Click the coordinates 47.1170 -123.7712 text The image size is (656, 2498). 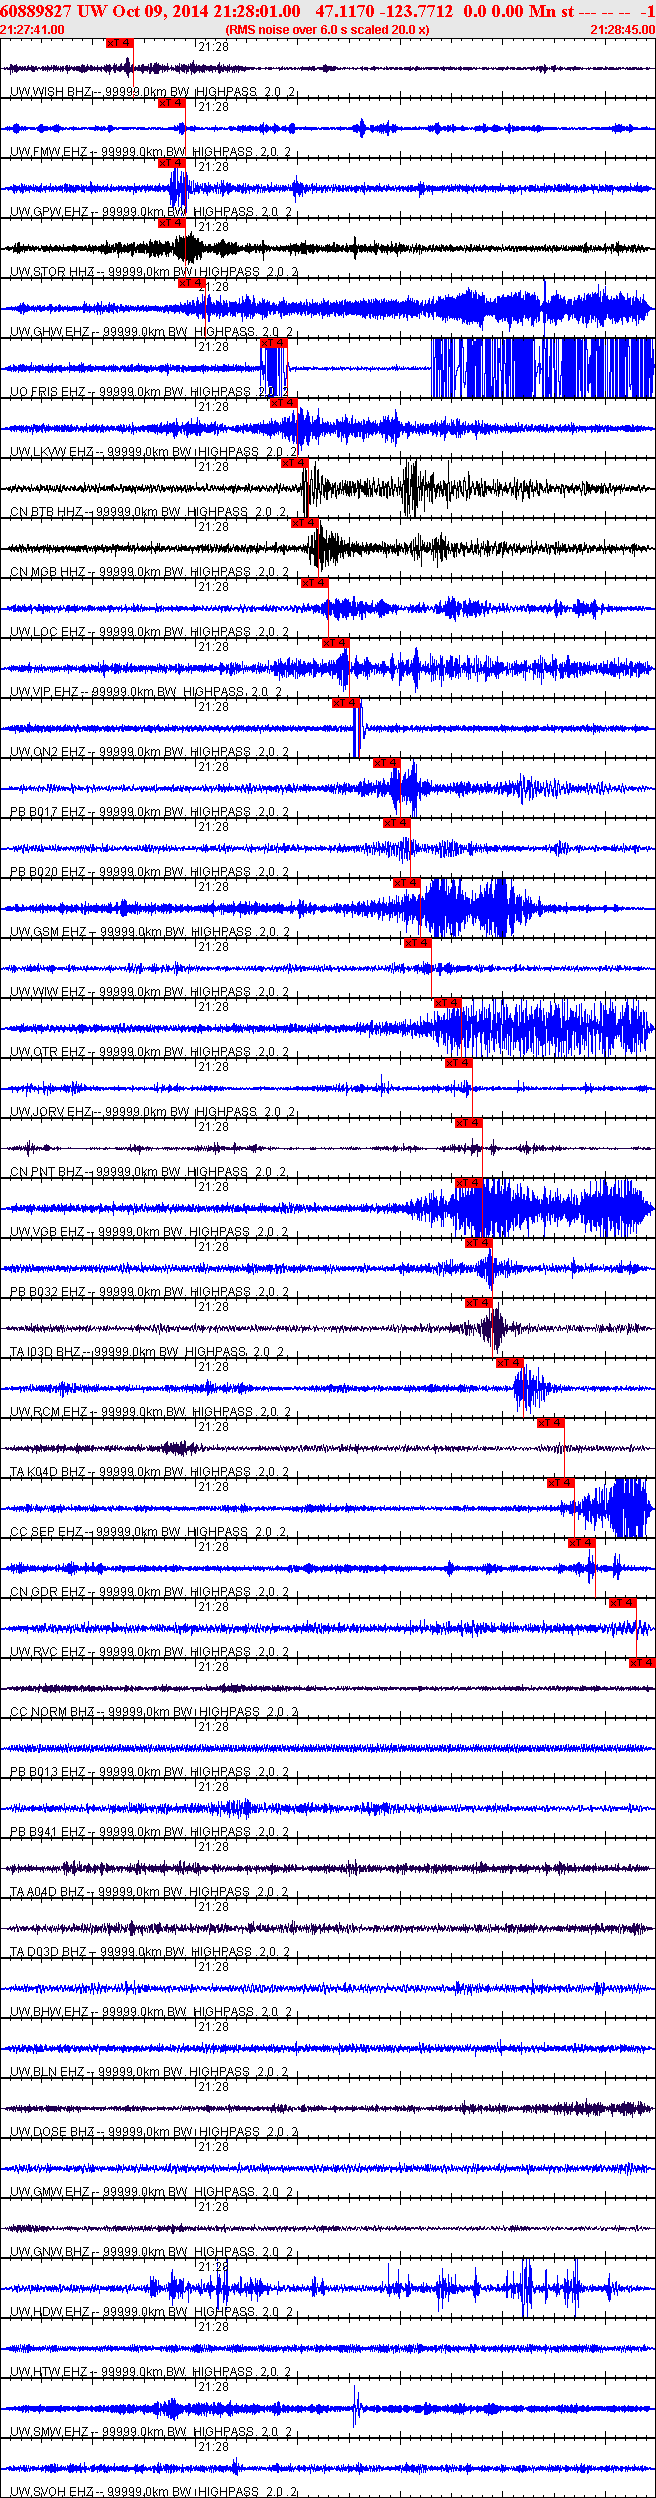click(x=383, y=11)
